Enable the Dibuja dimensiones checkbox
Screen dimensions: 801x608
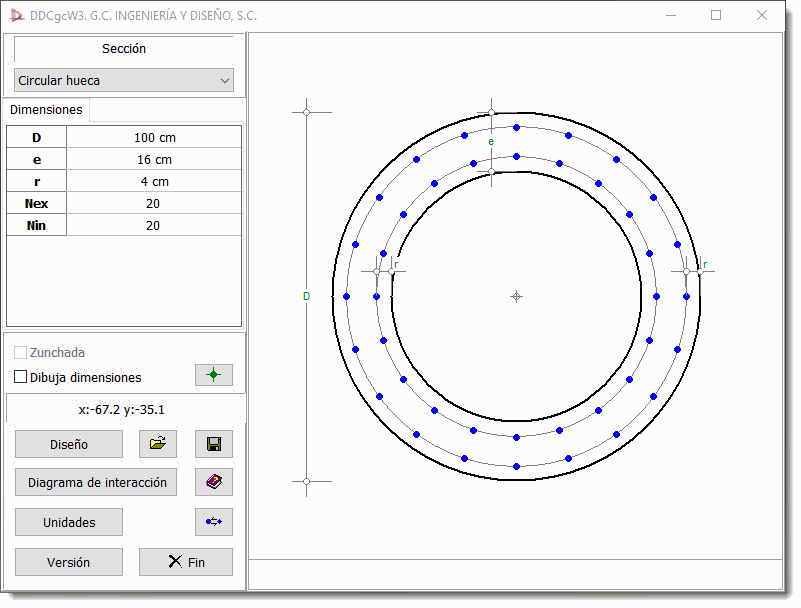click(x=20, y=377)
